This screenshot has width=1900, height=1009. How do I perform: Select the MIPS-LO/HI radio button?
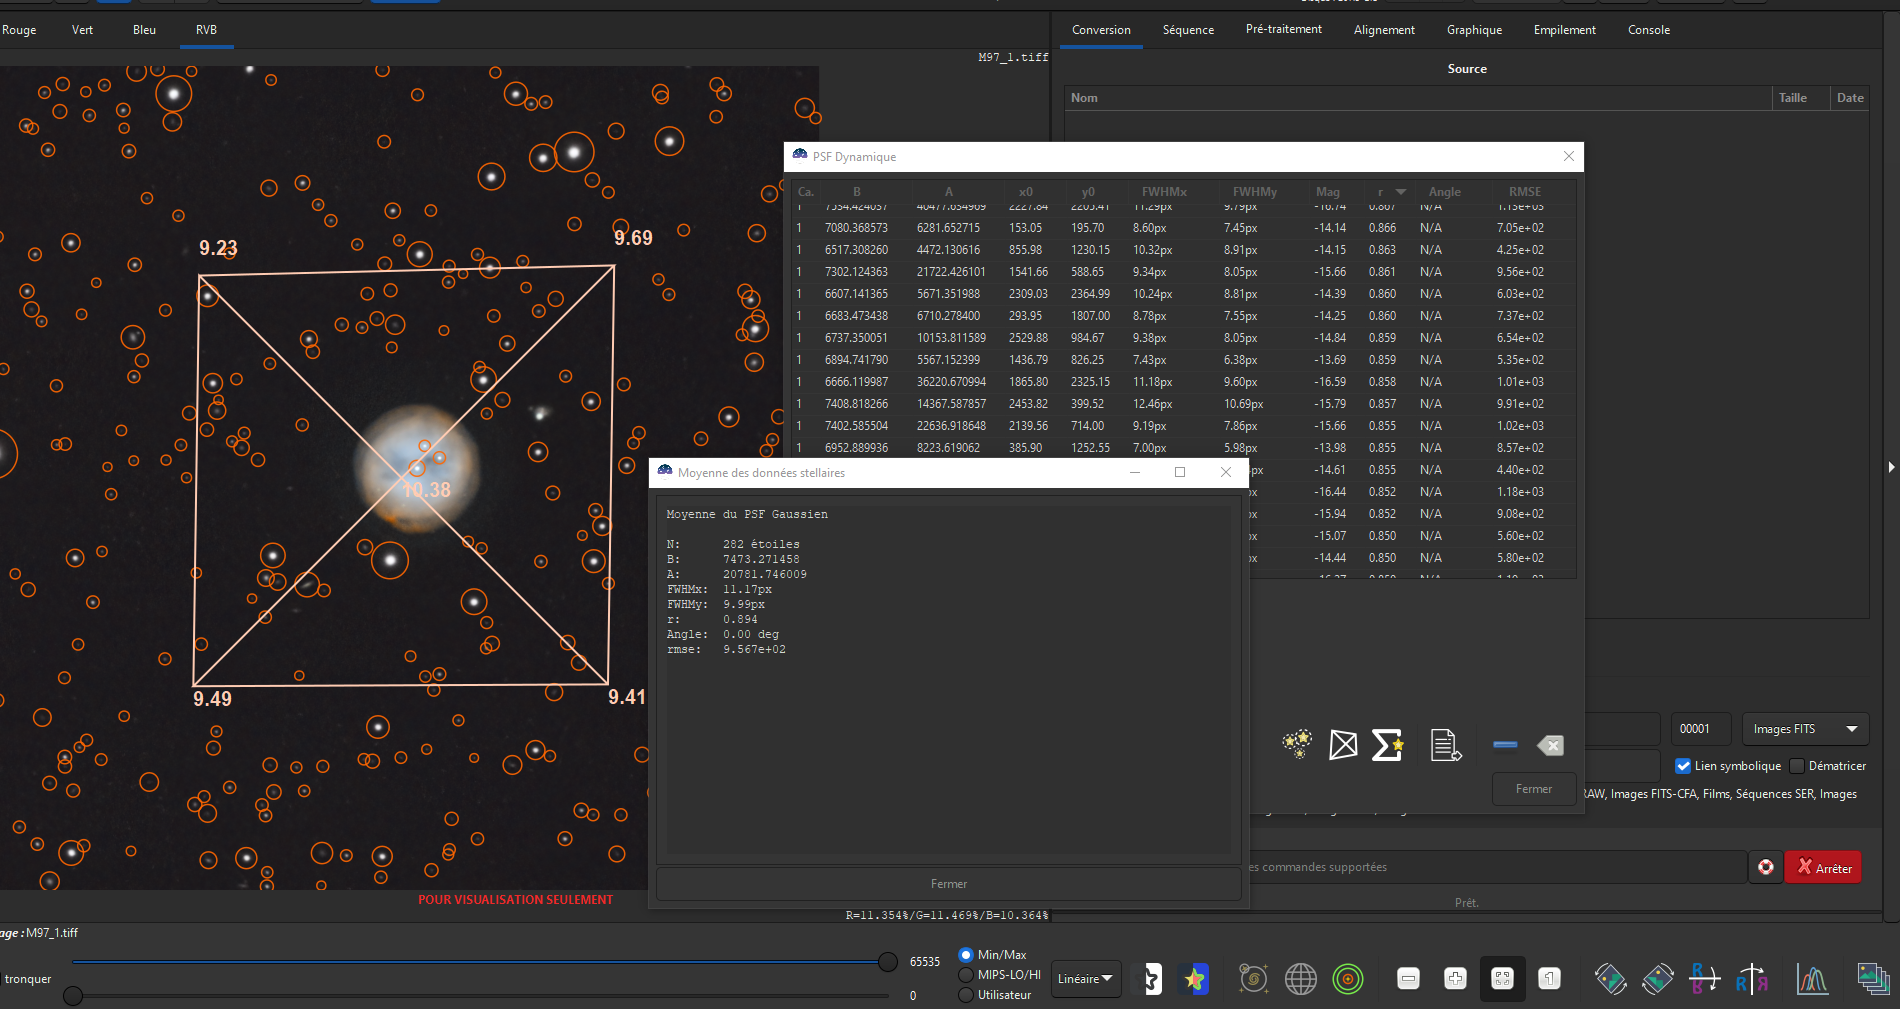pyautogui.click(x=966, y=975)
